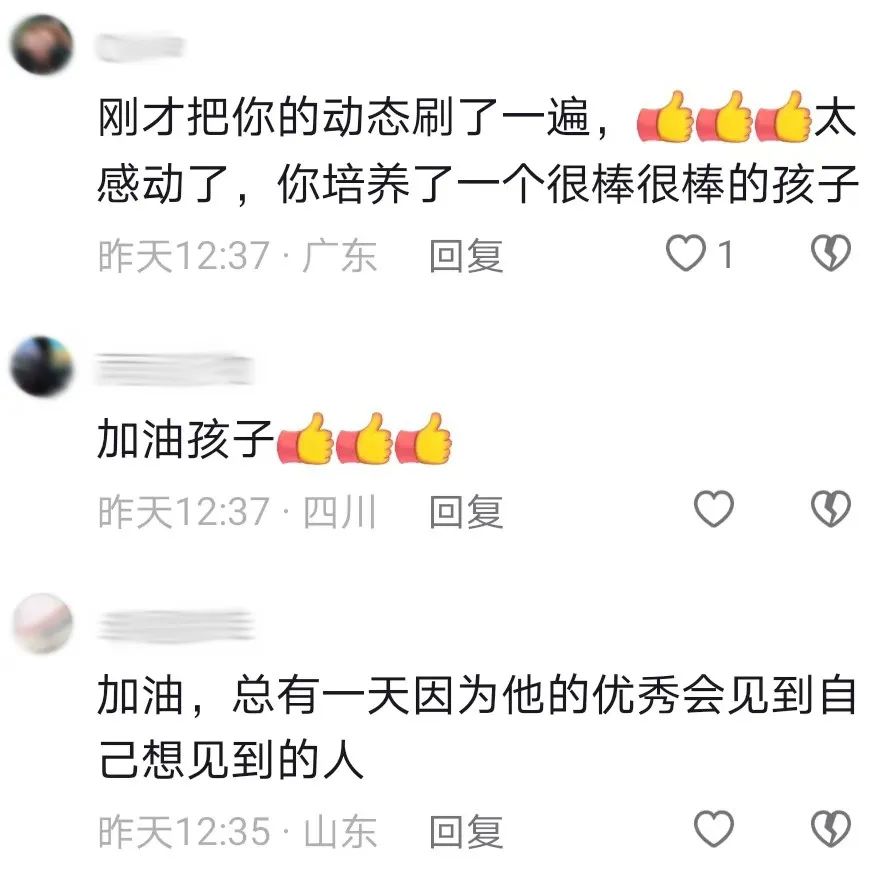Select the comment starting 加油，总有一天
Screen dimensions: 875x877
click(x=477, y=727)
